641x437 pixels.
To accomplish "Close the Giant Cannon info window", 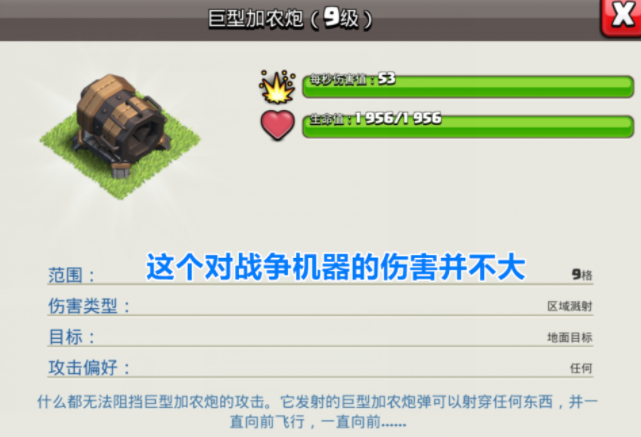I will point(621,17).
